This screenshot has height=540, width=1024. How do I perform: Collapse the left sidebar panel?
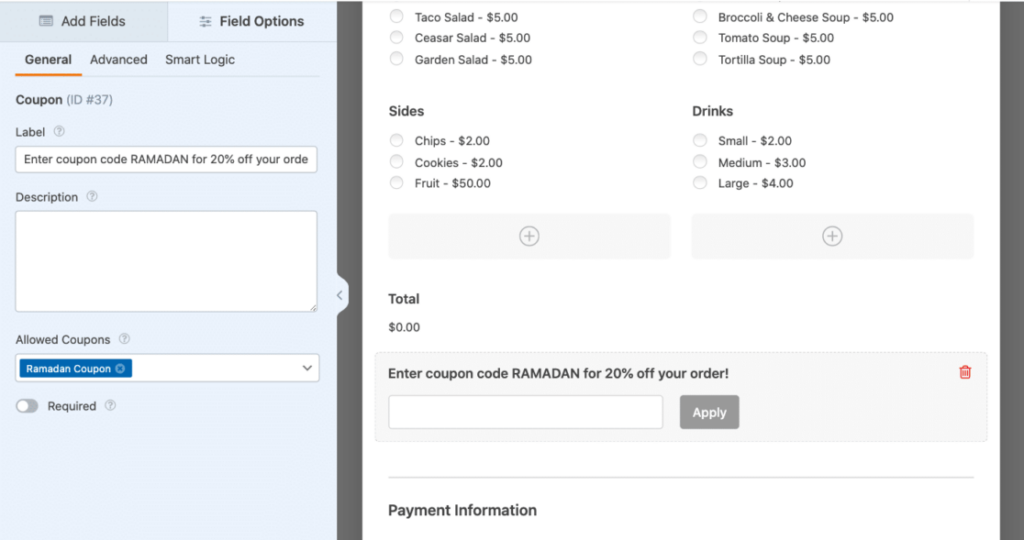click(x=339, y=295)
